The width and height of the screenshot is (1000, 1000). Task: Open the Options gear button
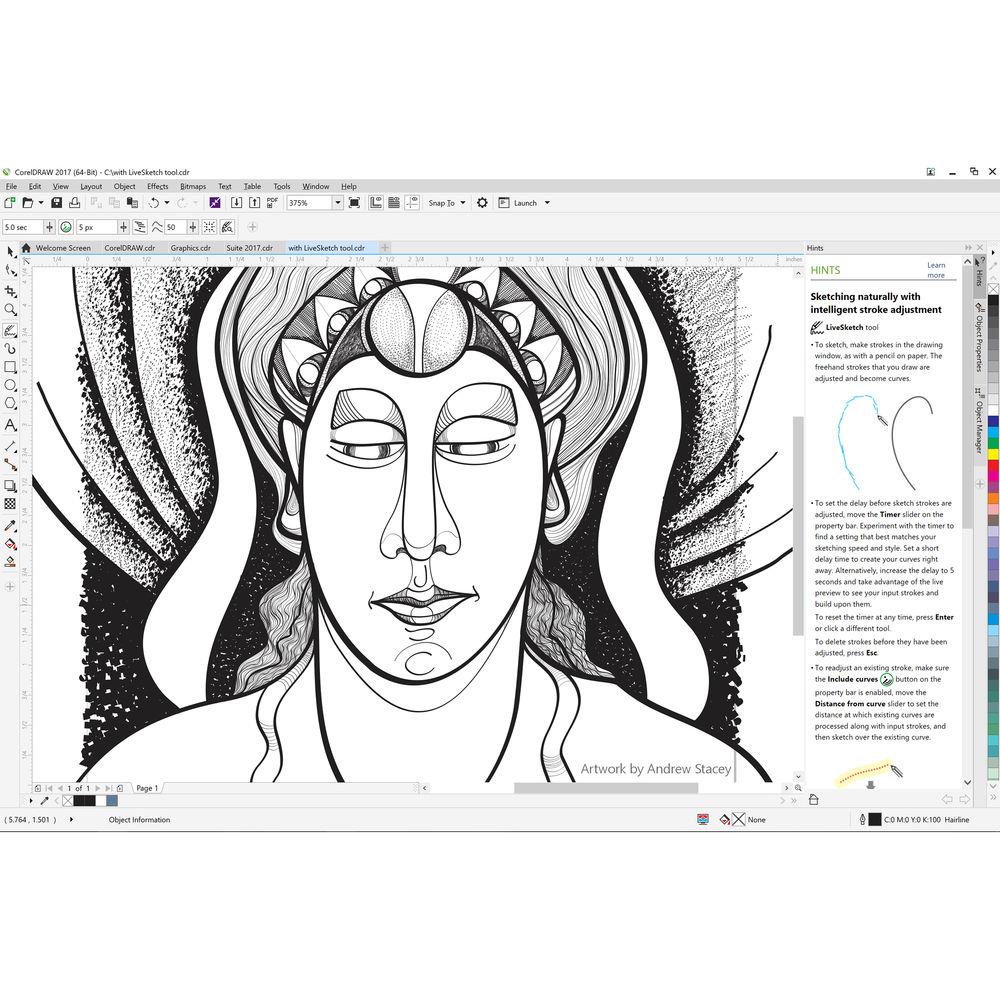pos(482,202)
